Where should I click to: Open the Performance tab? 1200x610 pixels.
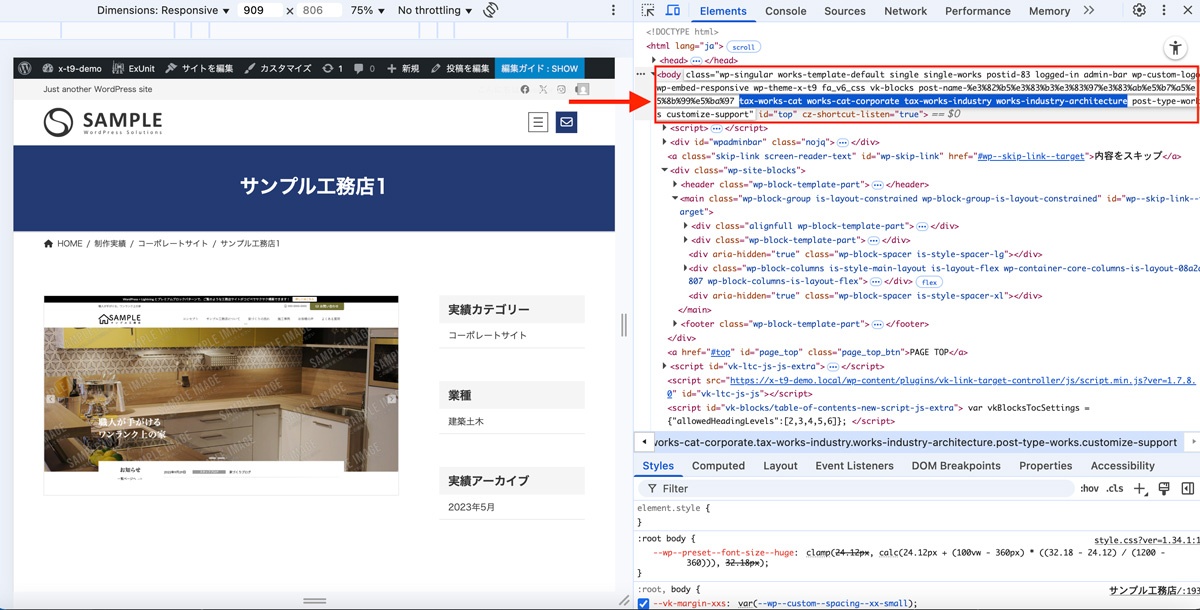[x=978, y=11]
